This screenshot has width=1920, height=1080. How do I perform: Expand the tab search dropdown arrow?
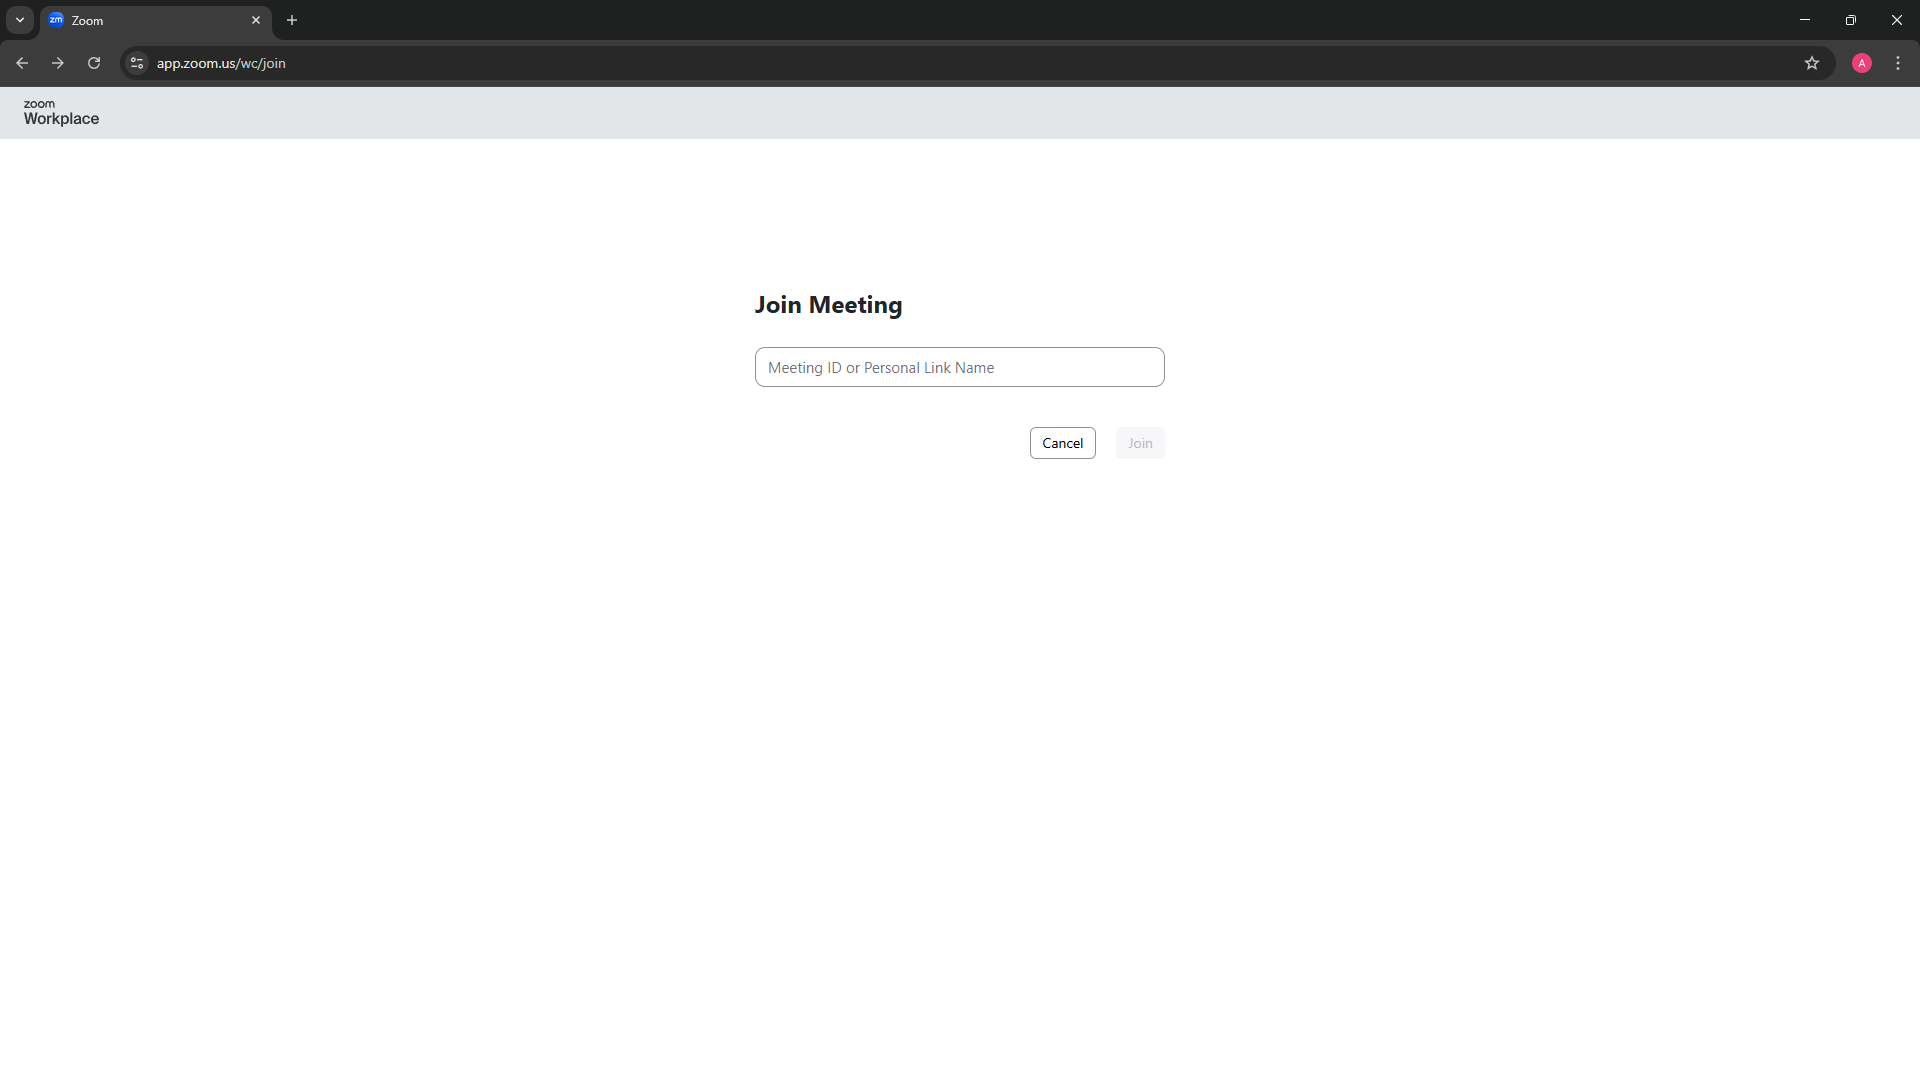(20, 20)
